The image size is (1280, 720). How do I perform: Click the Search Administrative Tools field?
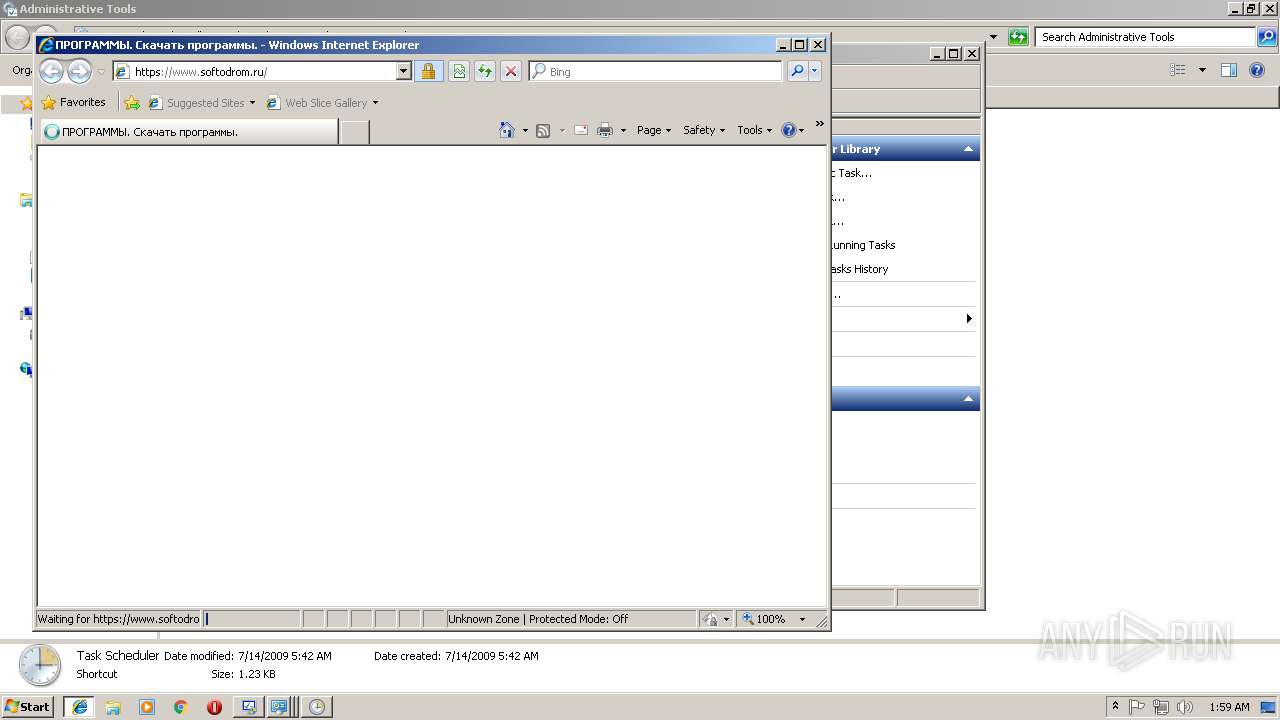pyautogui.click(x=1145, y=37)
